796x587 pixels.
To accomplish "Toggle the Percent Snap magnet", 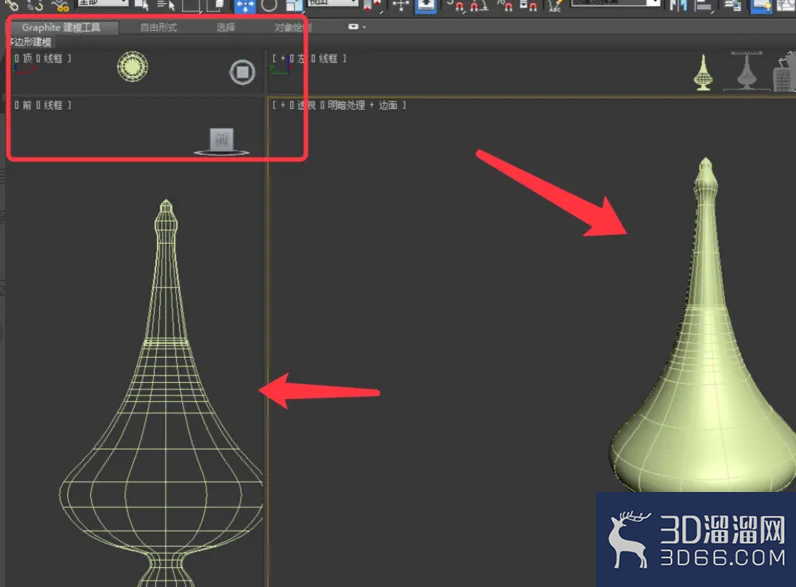I will click(505, 6).
